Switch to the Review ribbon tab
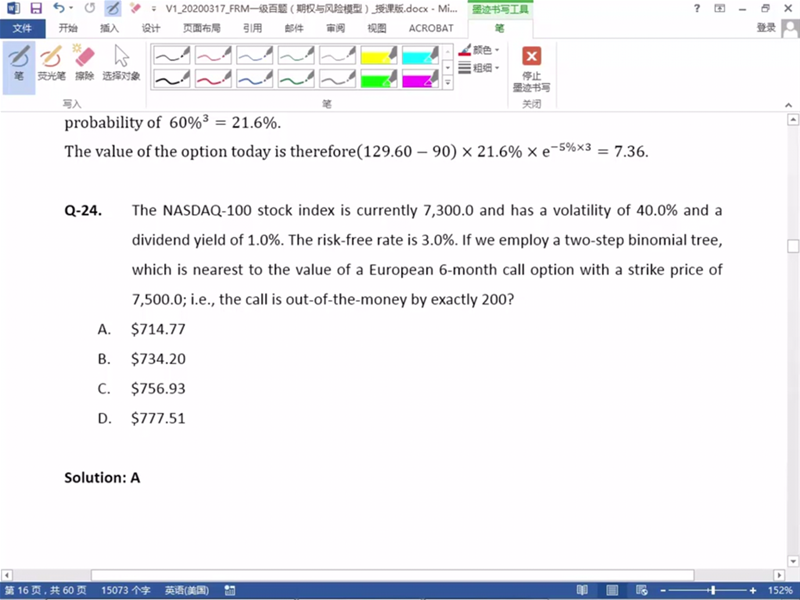This screenshot has width=800, height=600. [x=335, y=29]
